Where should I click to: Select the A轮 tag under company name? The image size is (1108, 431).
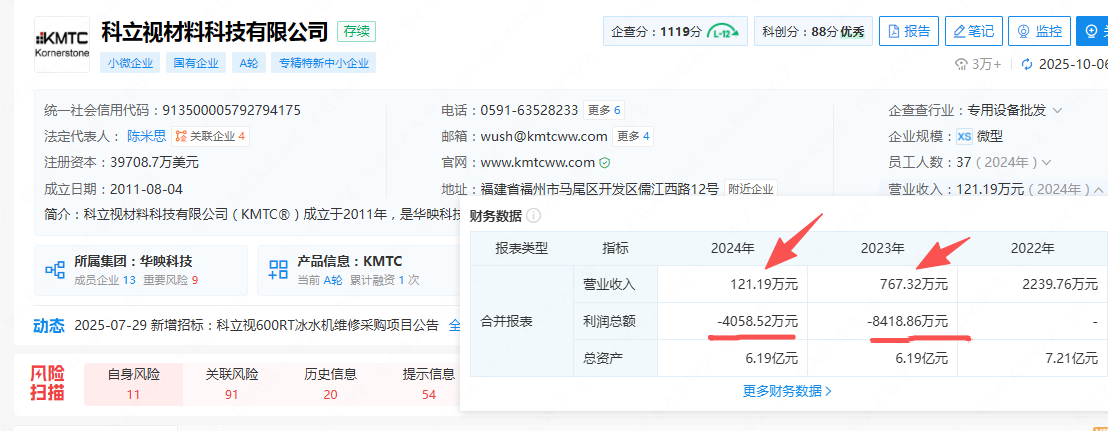point(249,63)
